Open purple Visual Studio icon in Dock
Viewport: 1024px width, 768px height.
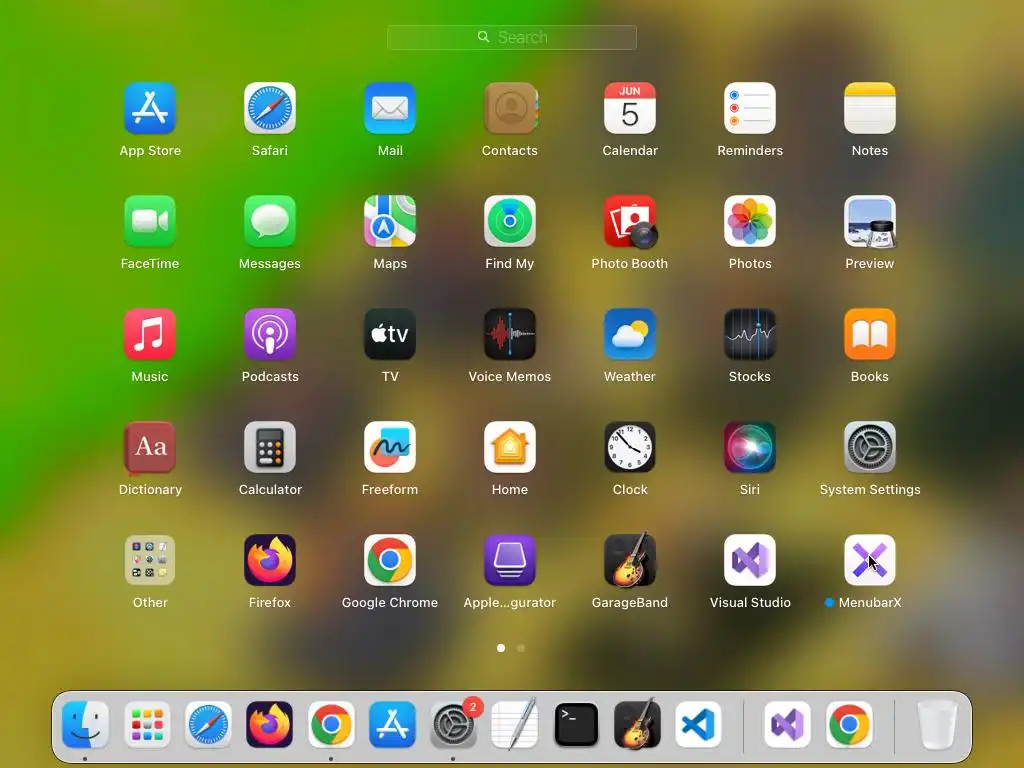[788, 724]
